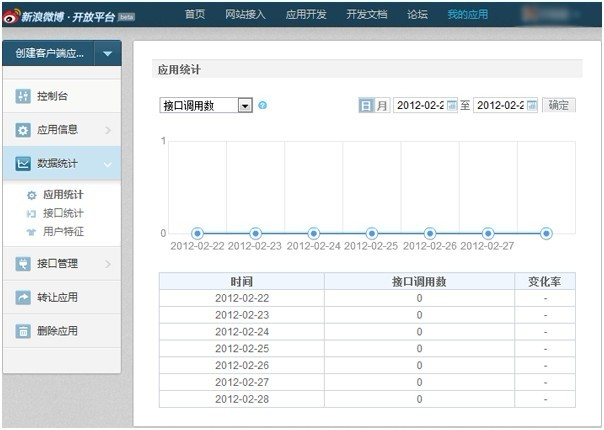Open the 开发文档 top navigation item
This screenshot has height=430, width=604.
click(x=364, y=14)
